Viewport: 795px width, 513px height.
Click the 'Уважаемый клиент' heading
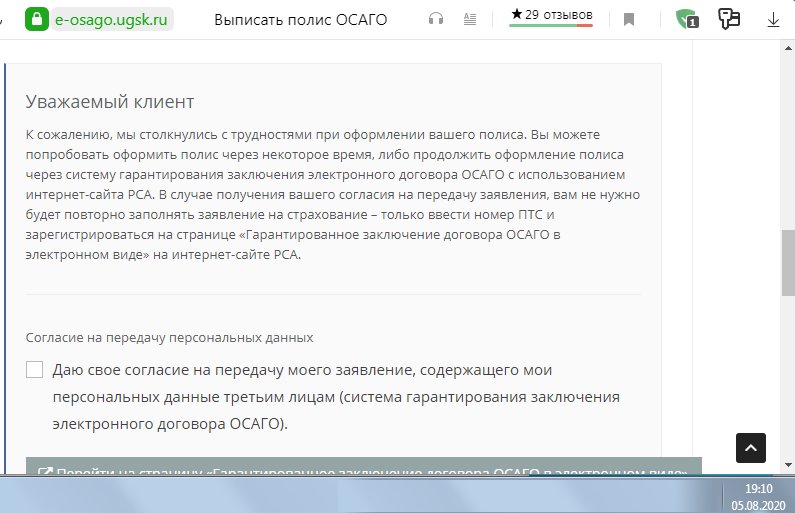[x=109, y=102]
